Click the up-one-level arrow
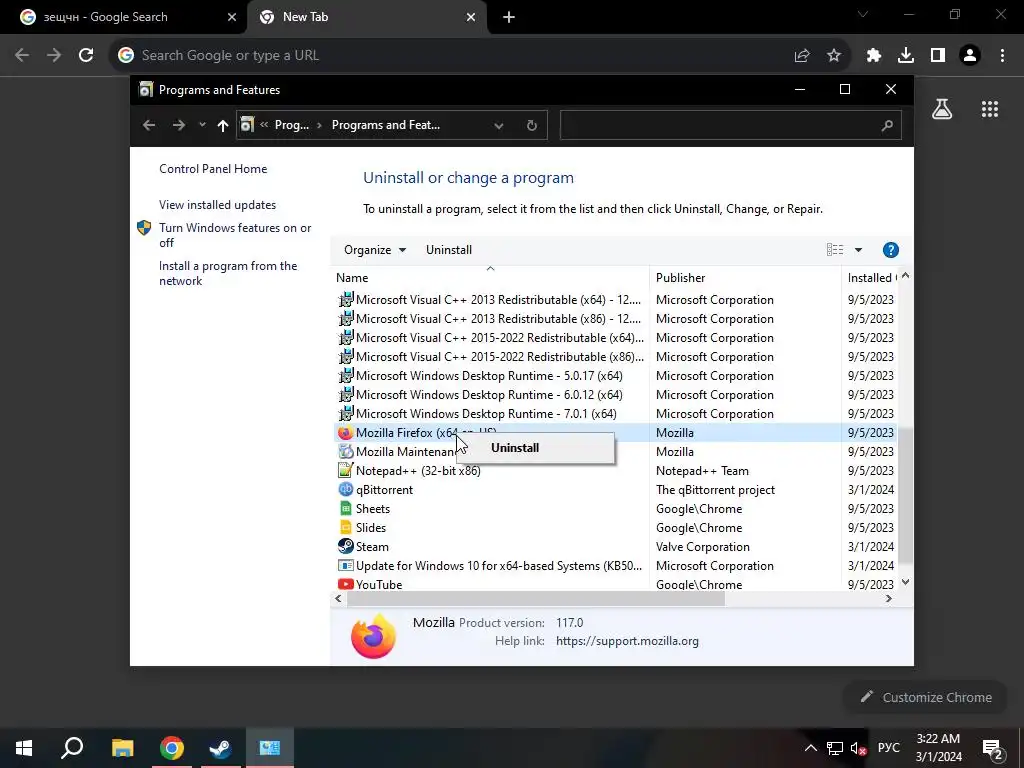 coord(223,125)
